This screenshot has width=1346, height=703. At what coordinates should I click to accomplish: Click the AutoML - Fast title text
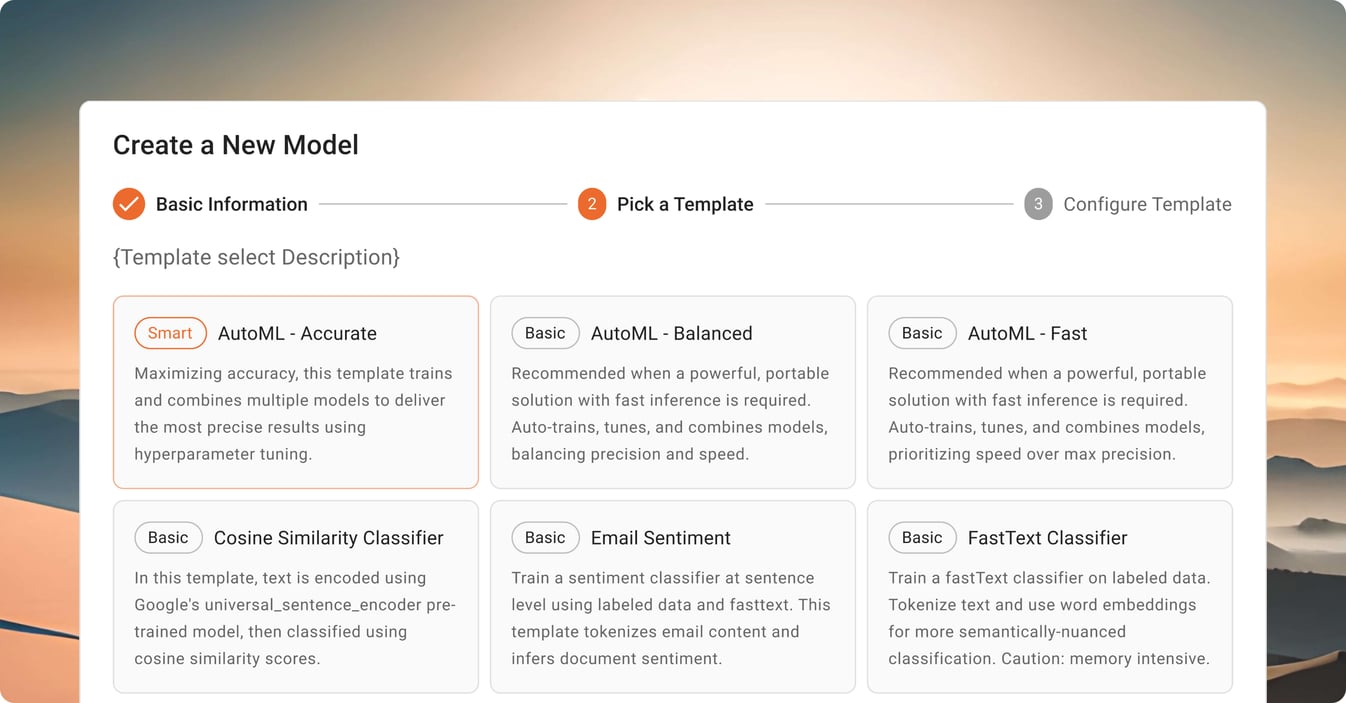[1026, 333]
